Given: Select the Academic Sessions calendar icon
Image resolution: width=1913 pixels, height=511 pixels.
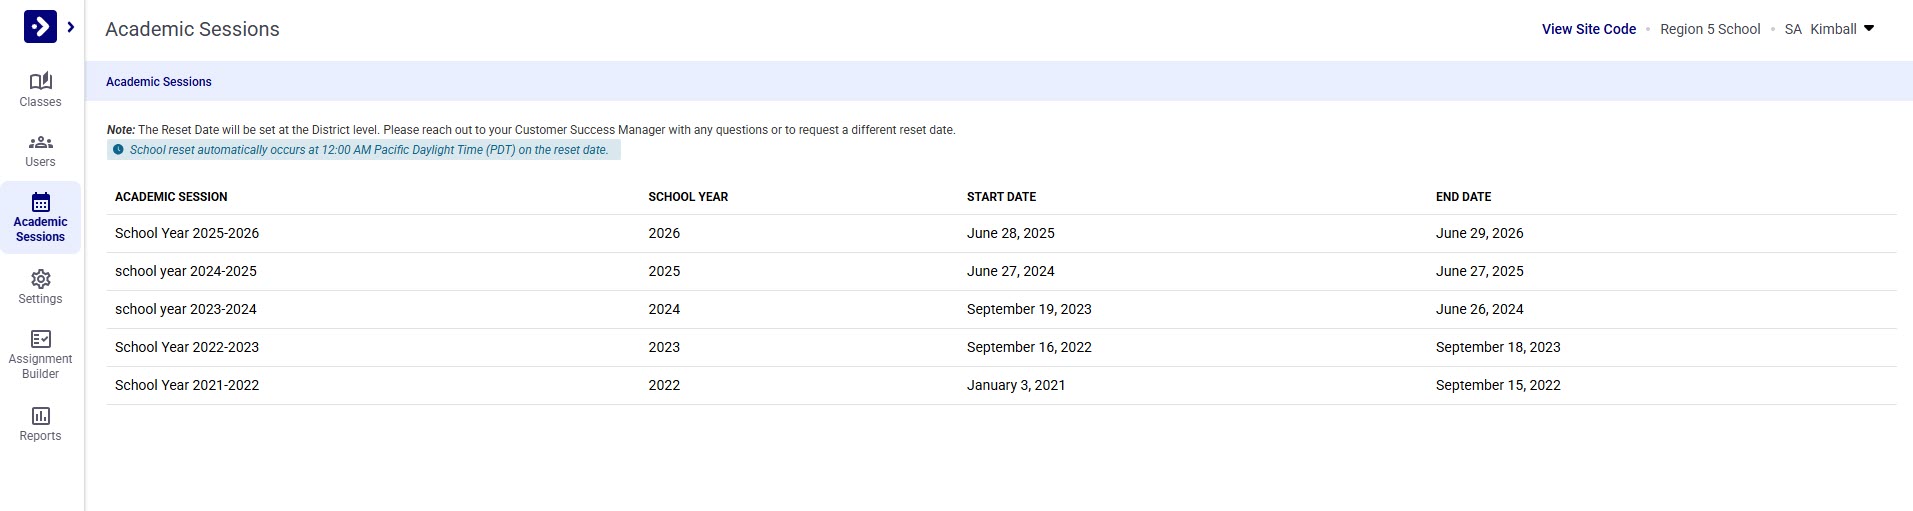Looking at the screenshot, I should pyautogui.click(x=40, y=202).
